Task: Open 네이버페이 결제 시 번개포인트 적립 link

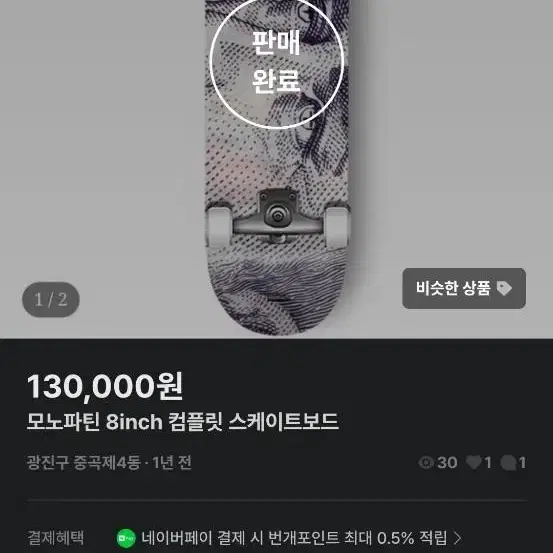Action: pyautogui.click(x=294, y=538)
